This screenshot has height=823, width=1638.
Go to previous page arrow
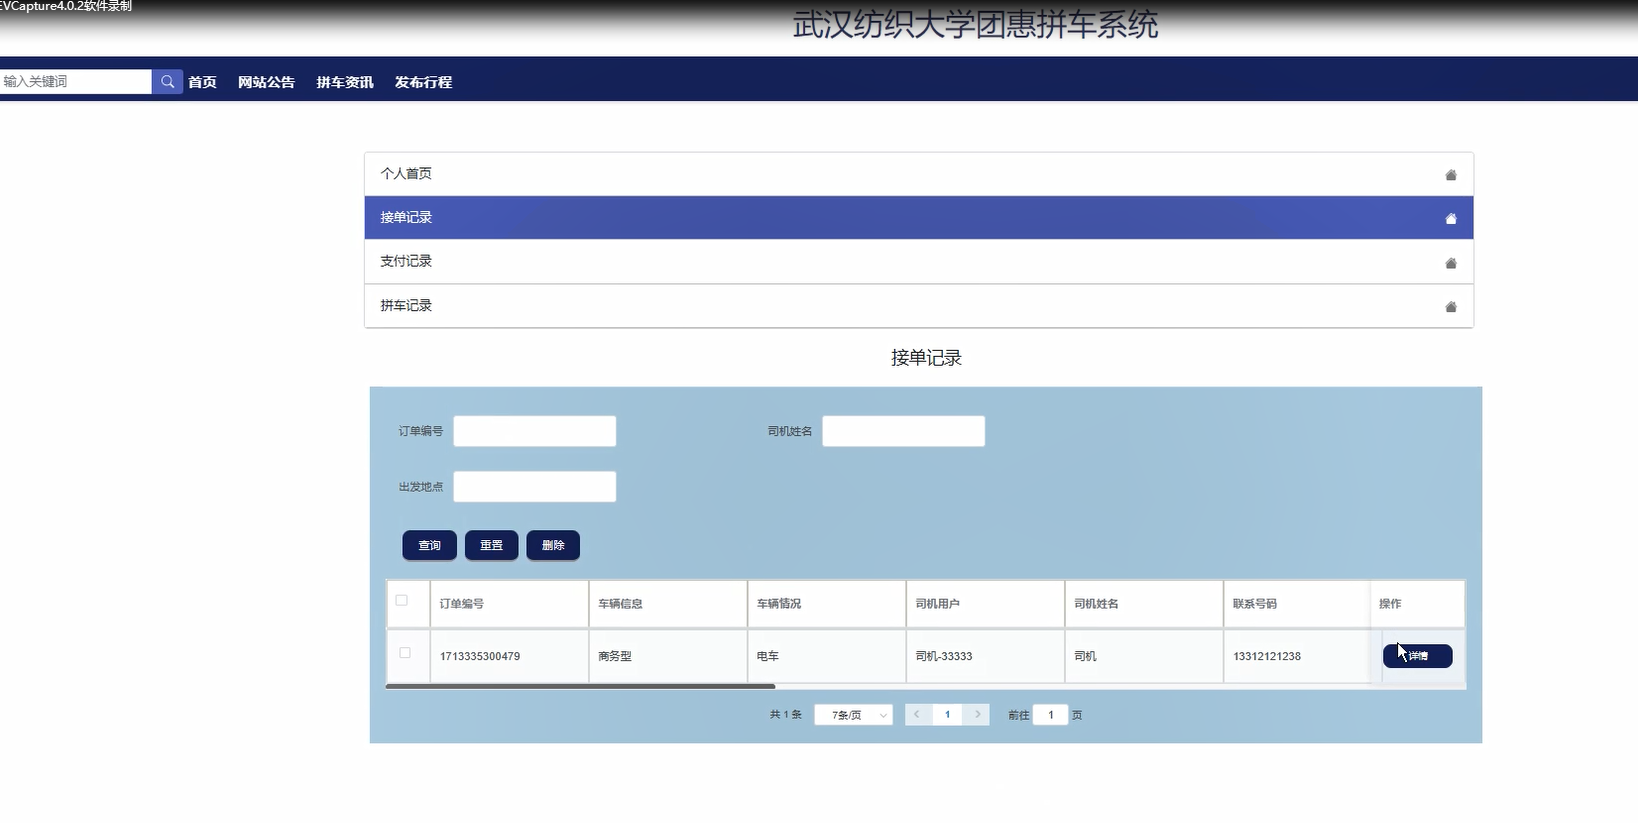pos(917,714)
